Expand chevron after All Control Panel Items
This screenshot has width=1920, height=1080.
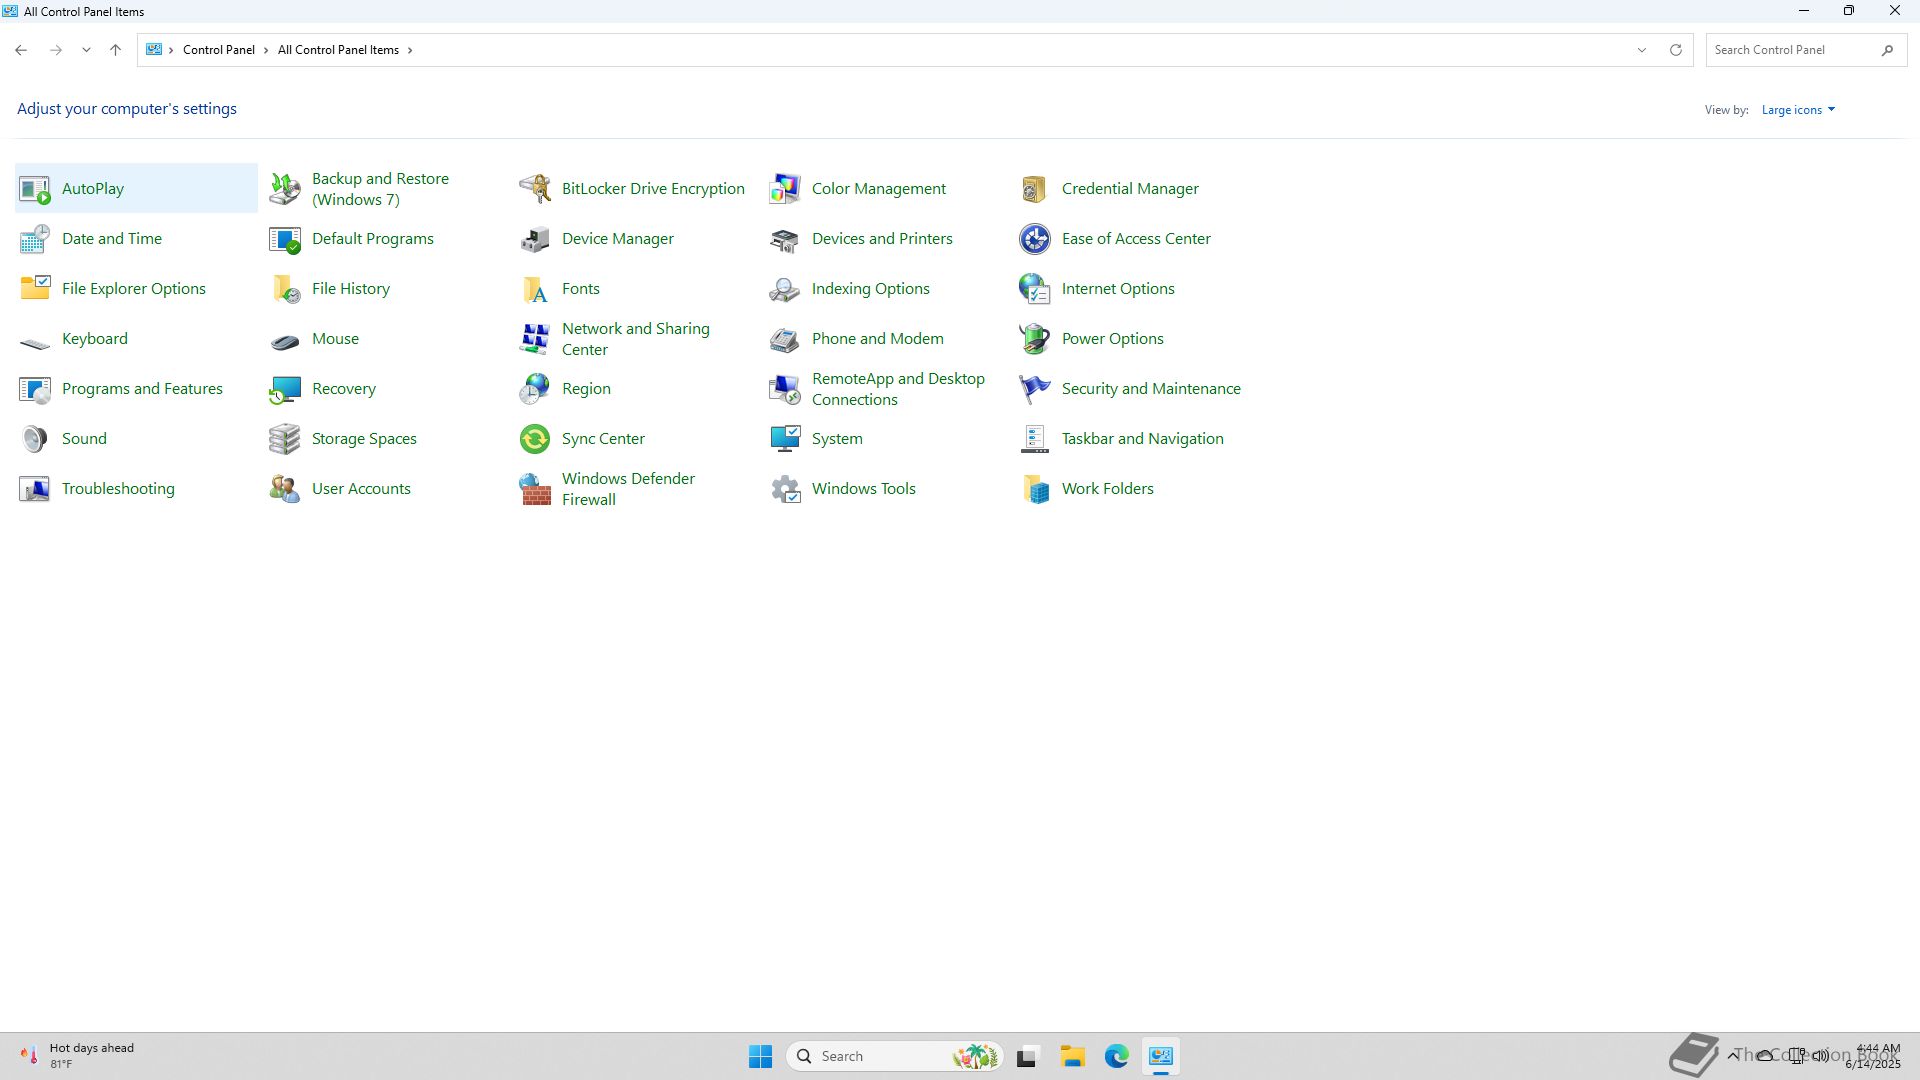410,50
